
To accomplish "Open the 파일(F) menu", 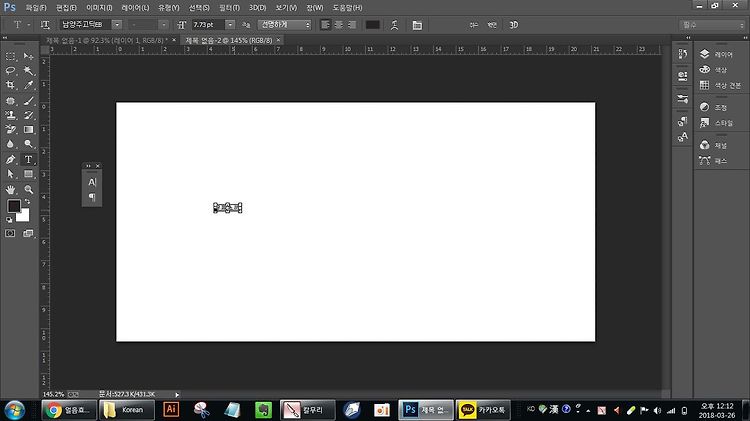I will 36,8.
